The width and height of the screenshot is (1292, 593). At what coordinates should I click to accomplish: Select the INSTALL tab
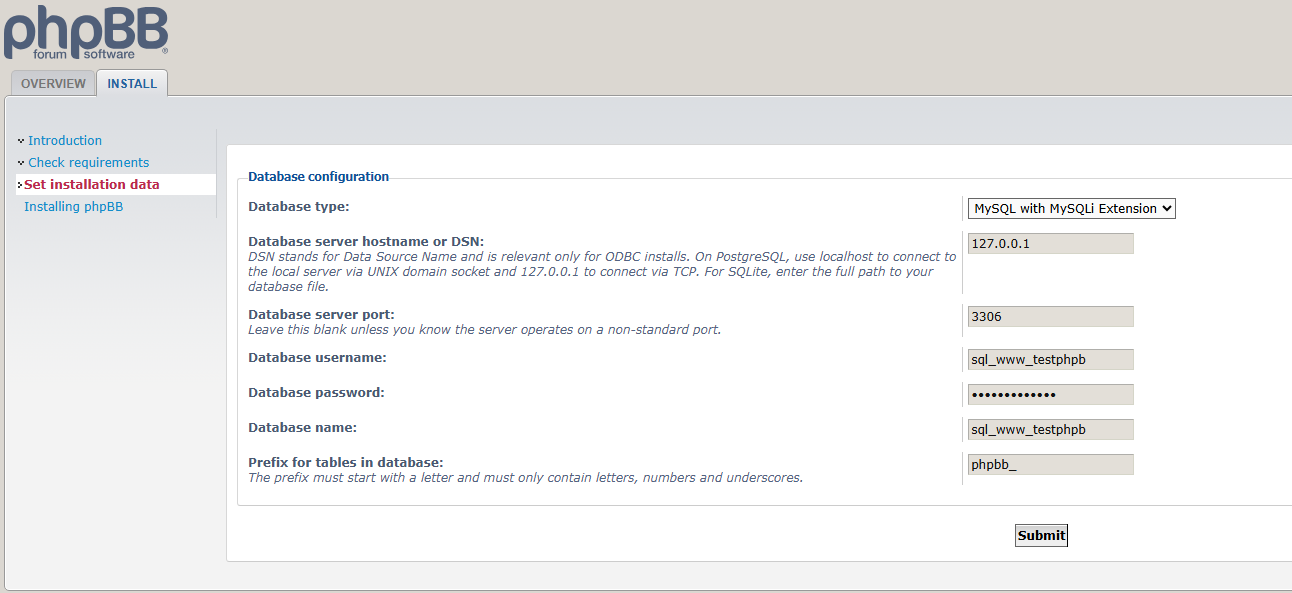point(132,84)
